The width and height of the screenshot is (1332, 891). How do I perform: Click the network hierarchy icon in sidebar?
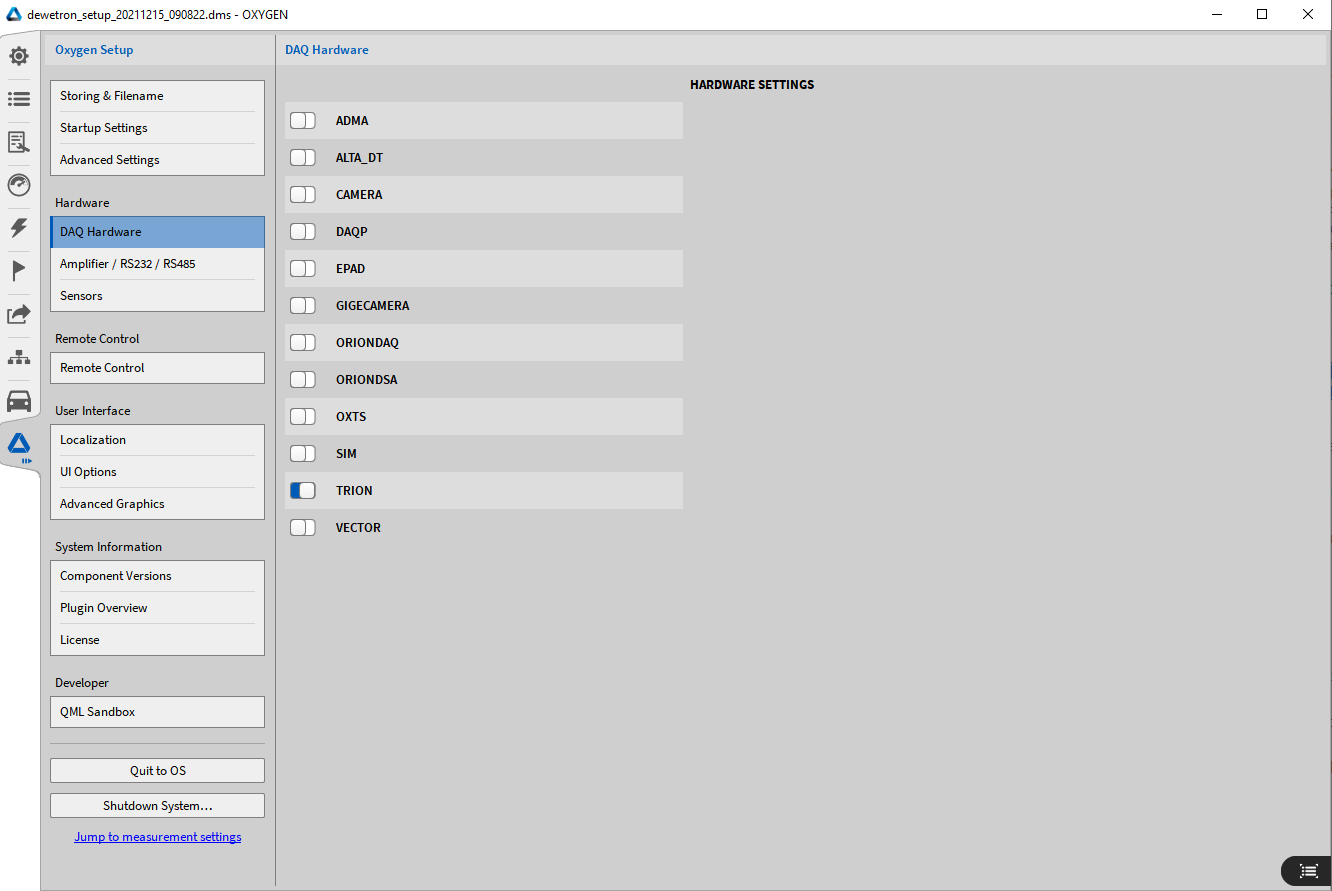19,358
